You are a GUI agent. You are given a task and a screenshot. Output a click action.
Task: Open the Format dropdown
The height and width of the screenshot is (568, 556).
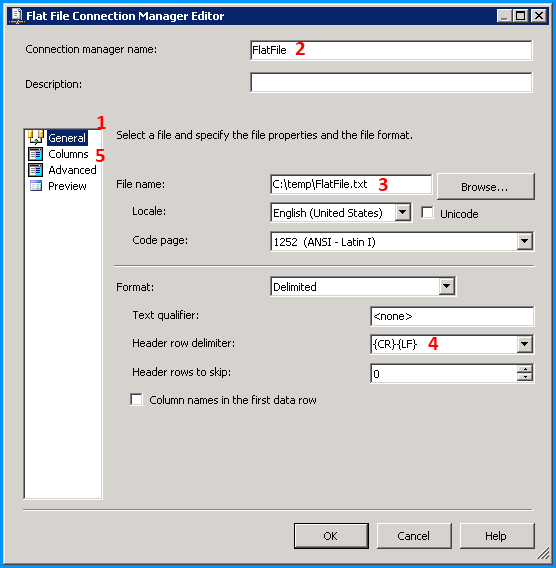pos(447,287)
